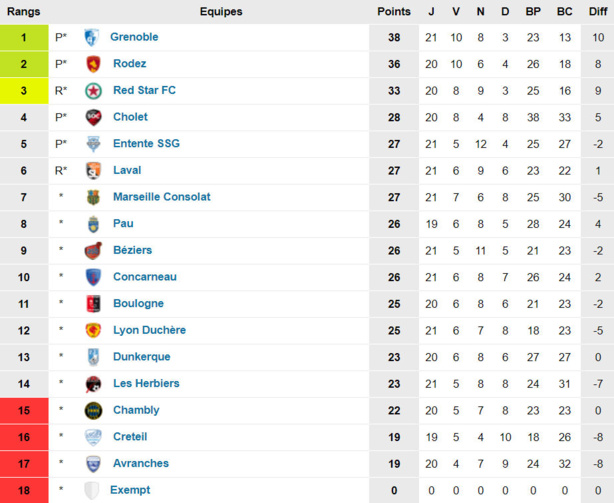Click the Boulogne club badge
614x503 pixels.
coord(93,304)
